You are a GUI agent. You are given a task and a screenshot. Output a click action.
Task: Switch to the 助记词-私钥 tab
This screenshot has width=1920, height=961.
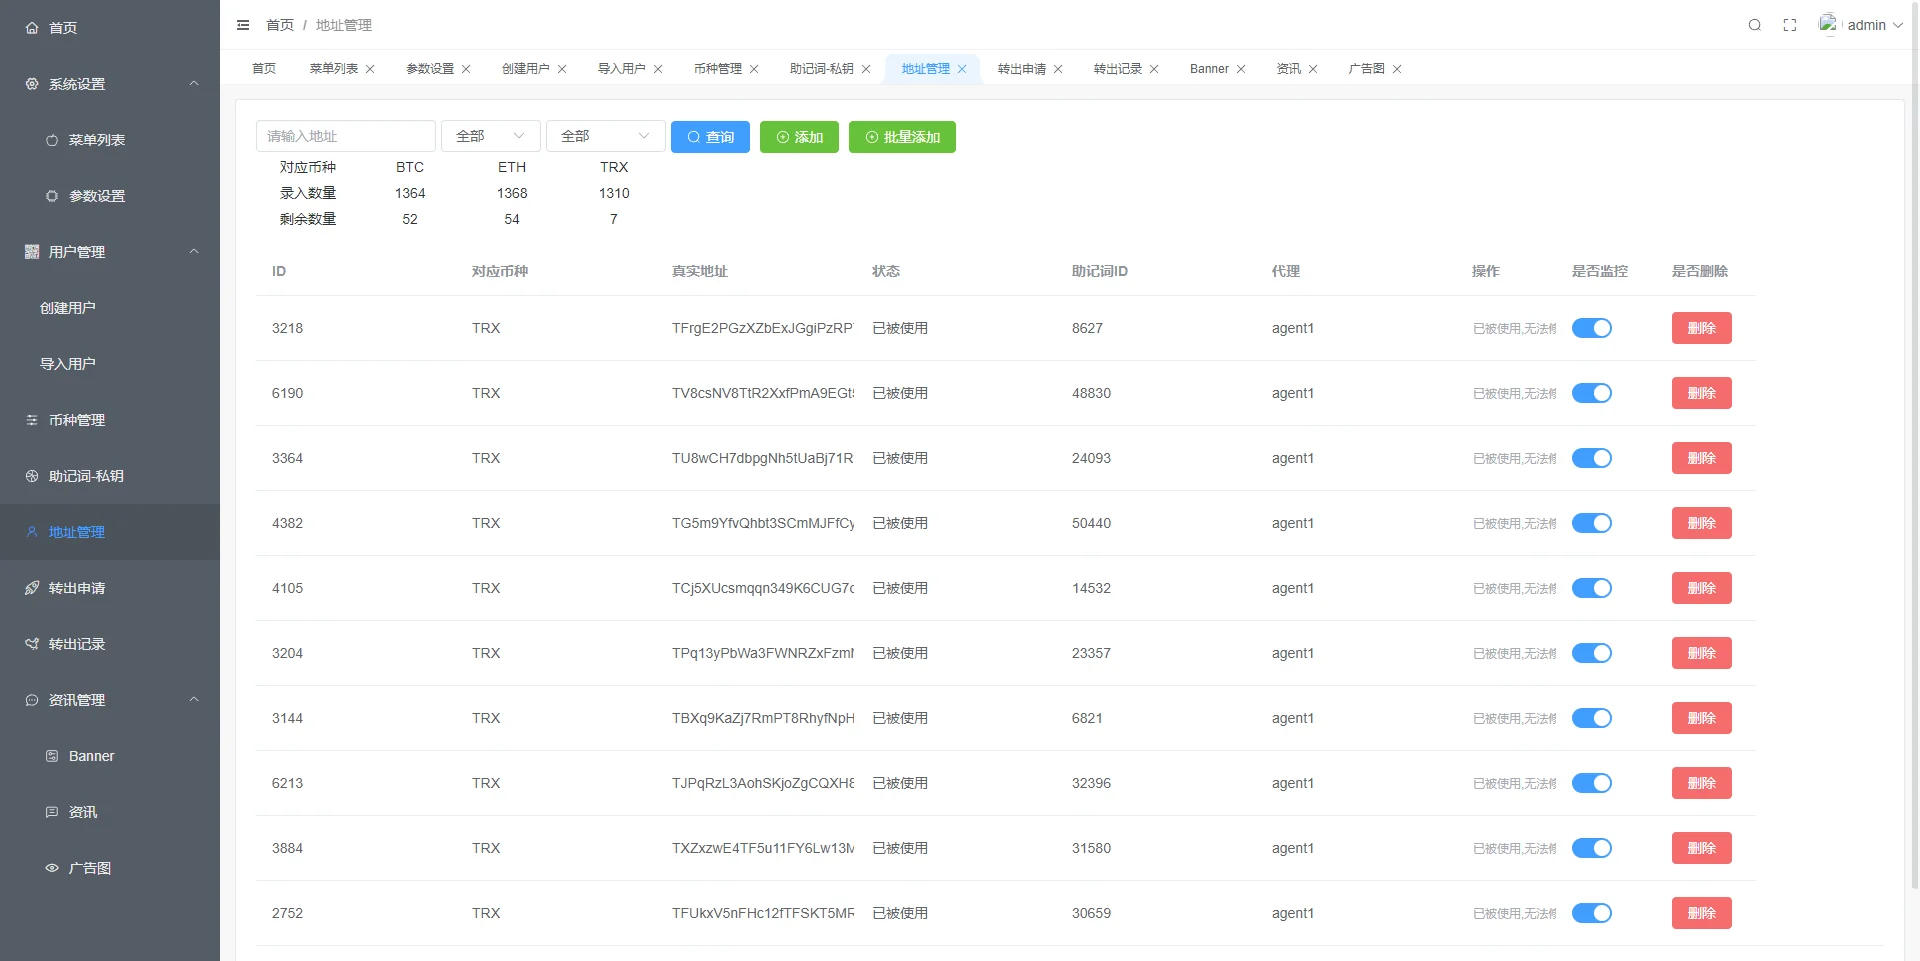821,69
